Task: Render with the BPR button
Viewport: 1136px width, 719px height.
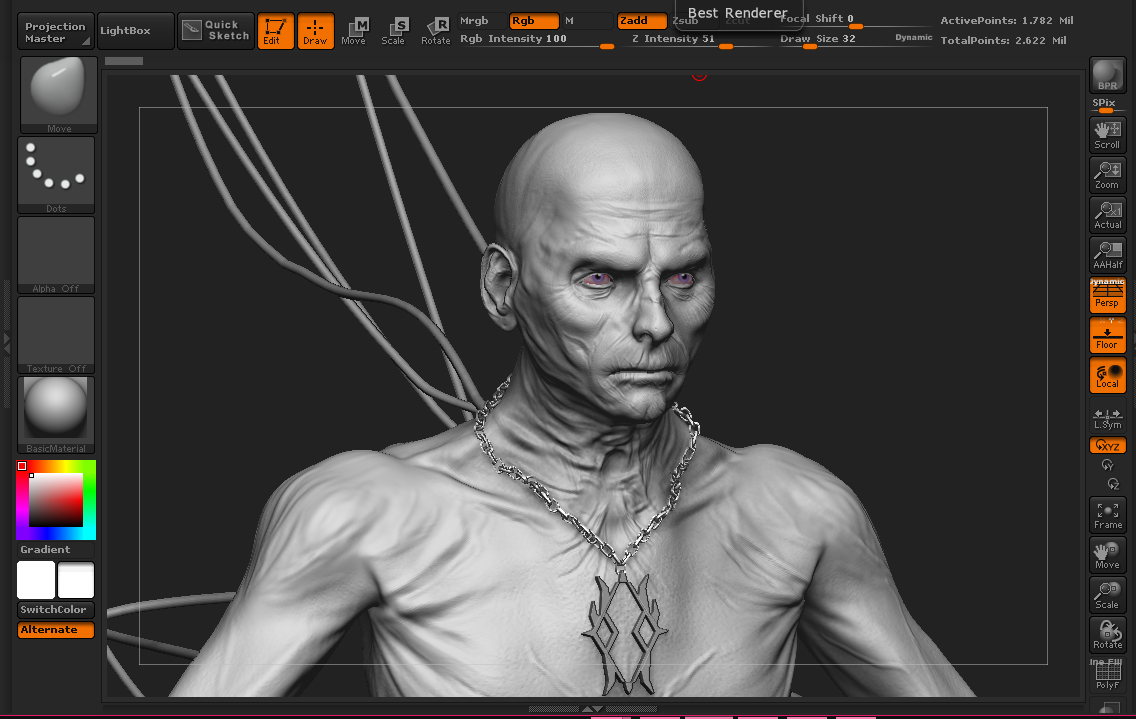Action: [x=1108, y=75]
